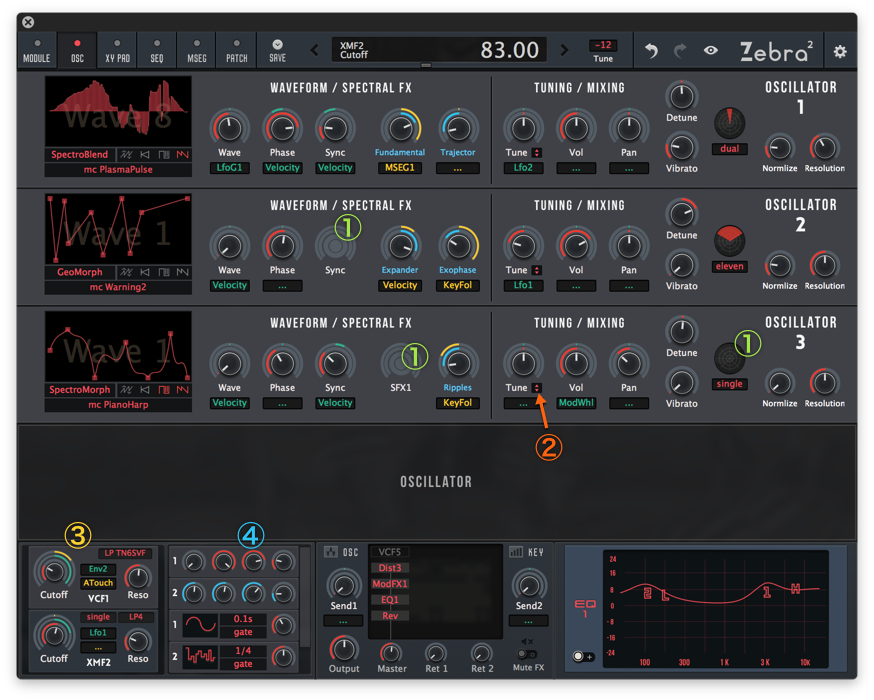Viewport: 874px width, 700px height.
Task: Click the dual voice mode icon in Oscillator 1
Action: 729,123
